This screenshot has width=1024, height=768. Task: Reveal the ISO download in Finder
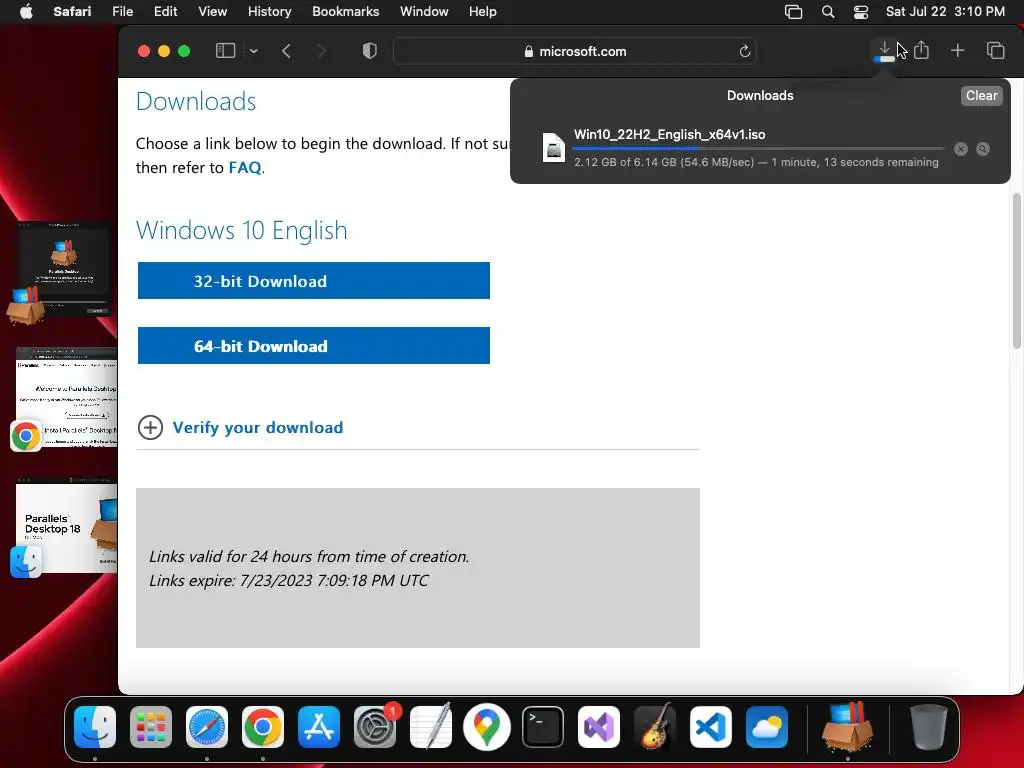pyautogui.click(x=983, y=149)
